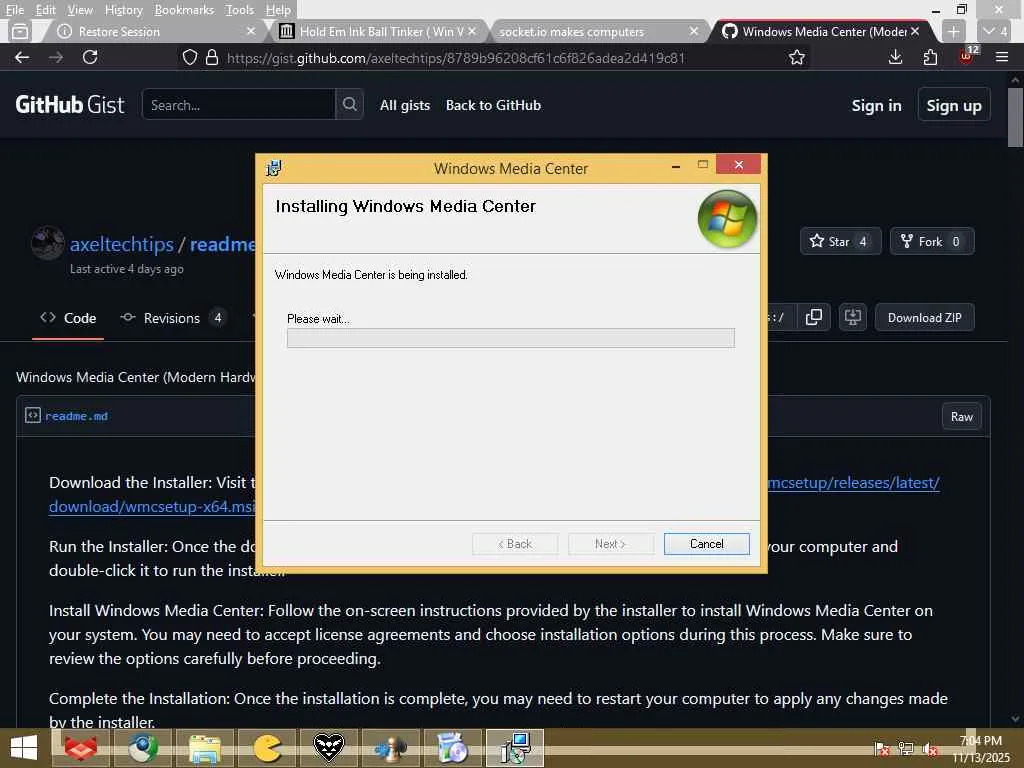Open the History menu

click(123, 10)
